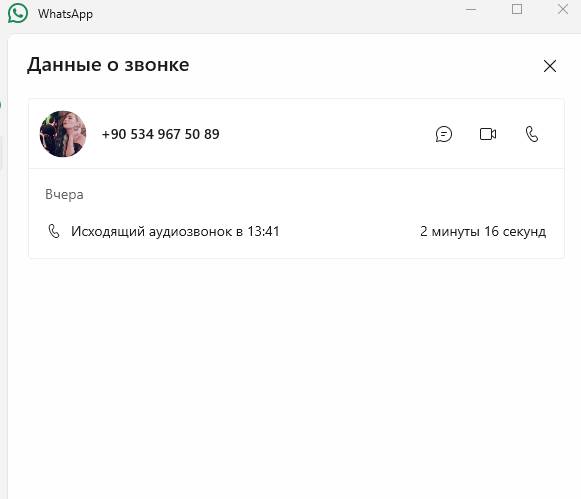Click the 2 минуты 16 секунд duration
The height and width of the screenshot is (499, 581).
(483, 232)
